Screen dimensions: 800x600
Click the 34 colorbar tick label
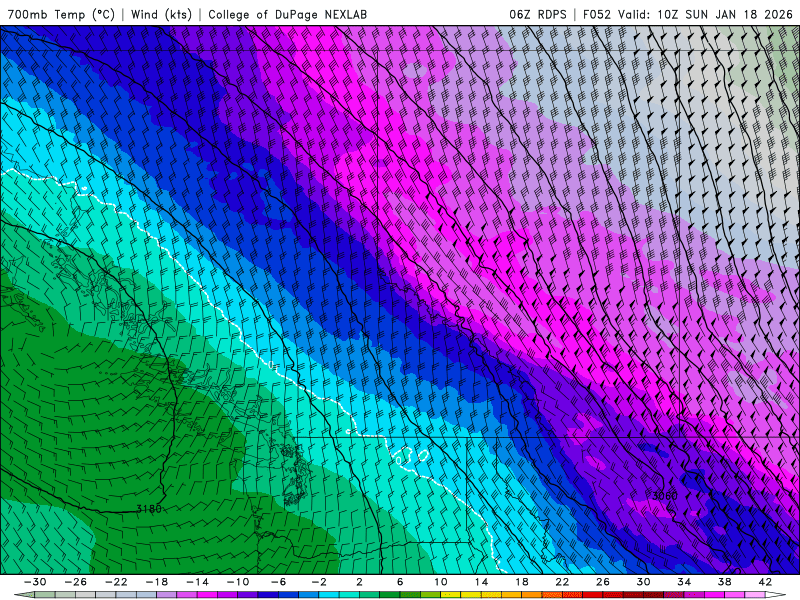(684, 582)
